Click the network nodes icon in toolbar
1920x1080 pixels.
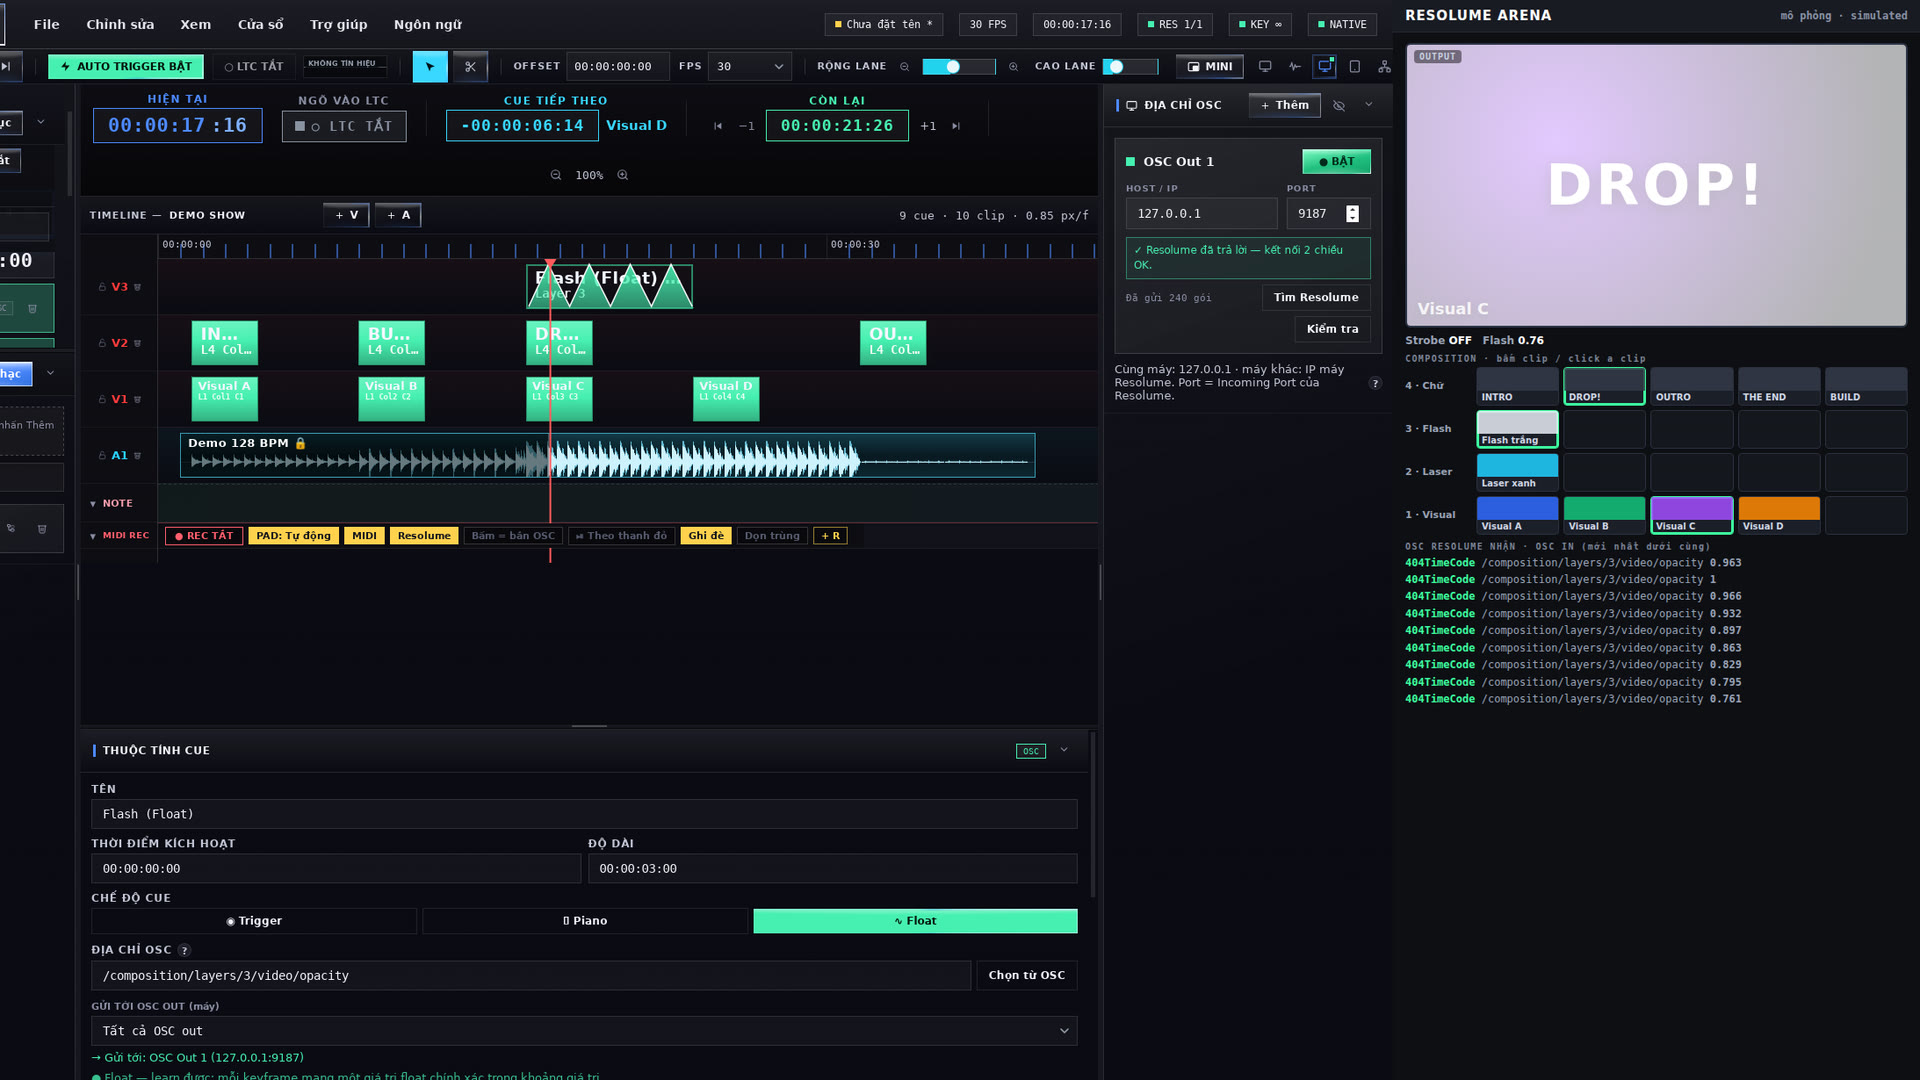pos(1384,67)
